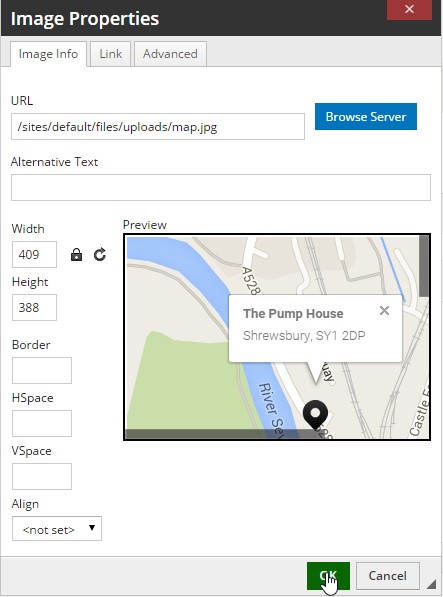This screenshot has height=597, width=443.
Task: Click the Align dropdown arrow
Action: click(92, 528)
